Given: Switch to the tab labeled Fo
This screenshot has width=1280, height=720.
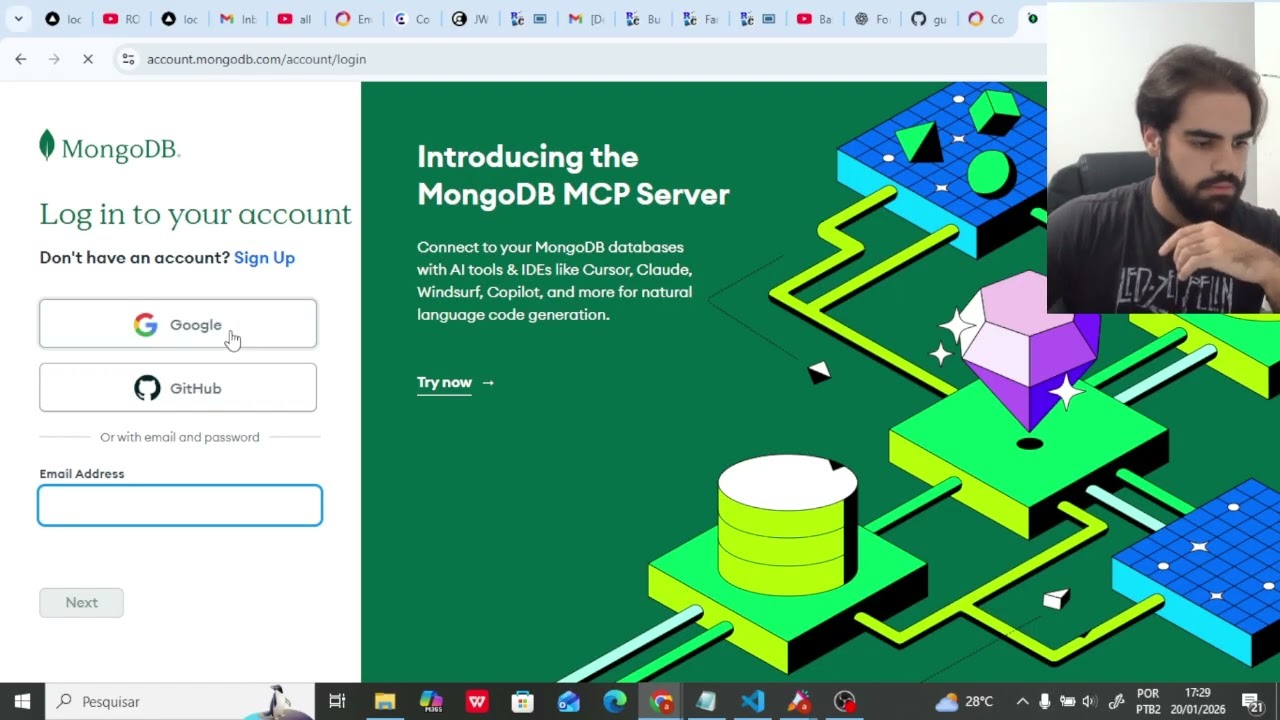Looking at the screenshot, I should (871, 19).
